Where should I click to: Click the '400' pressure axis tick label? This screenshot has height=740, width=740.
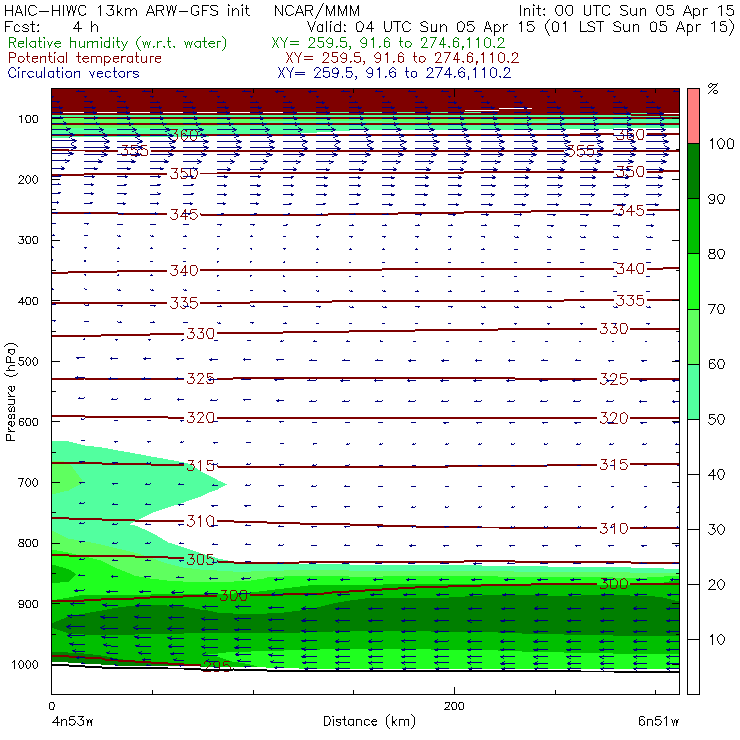point(28,301)
